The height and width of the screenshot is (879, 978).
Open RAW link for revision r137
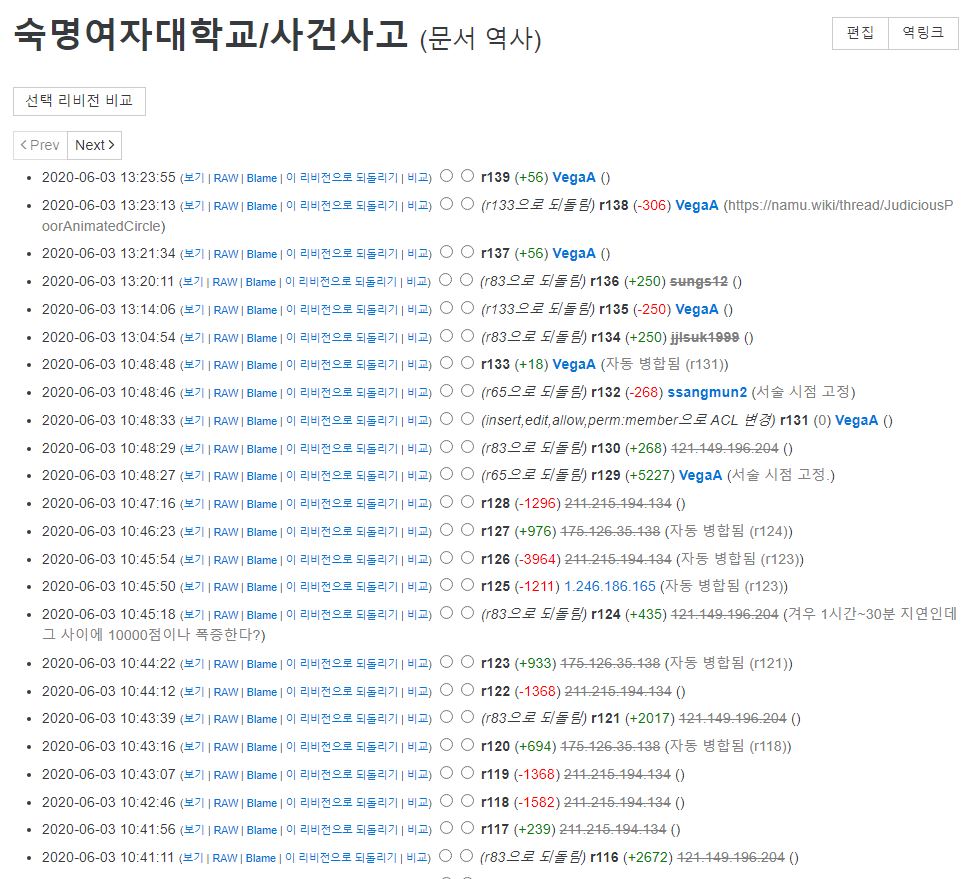coord(226,254)
